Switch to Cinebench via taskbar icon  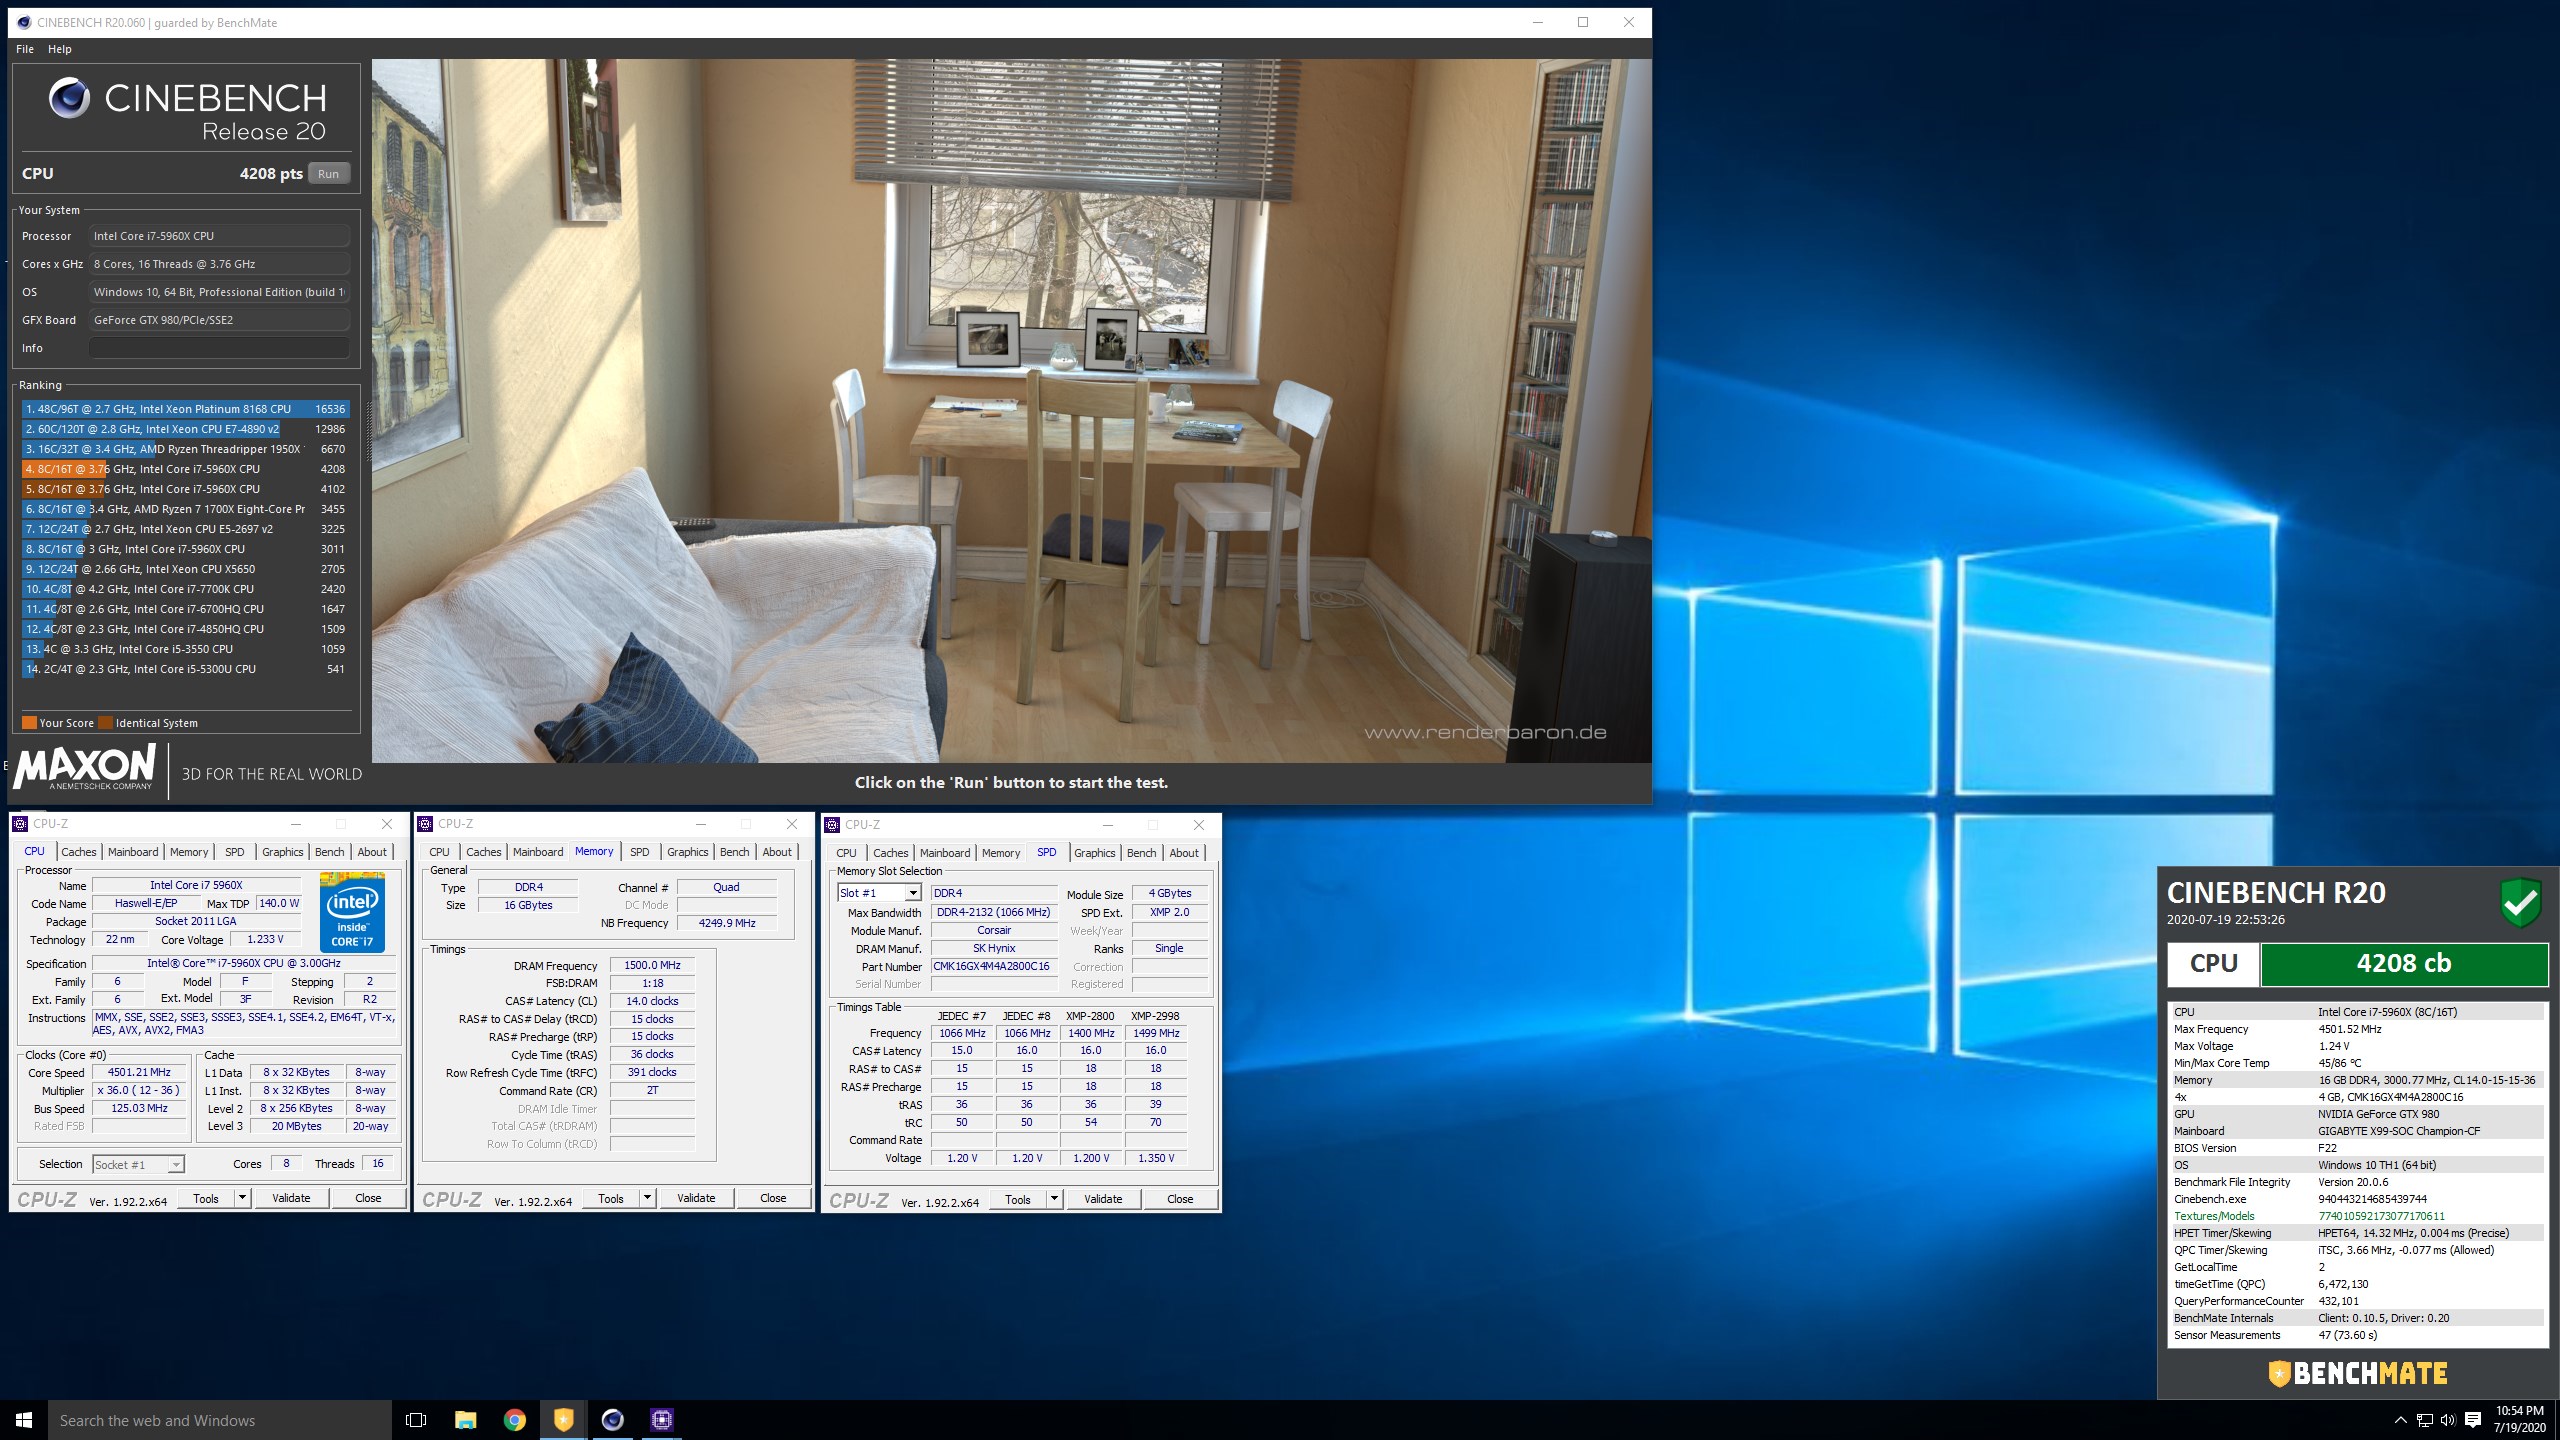tap(613, 1420)
